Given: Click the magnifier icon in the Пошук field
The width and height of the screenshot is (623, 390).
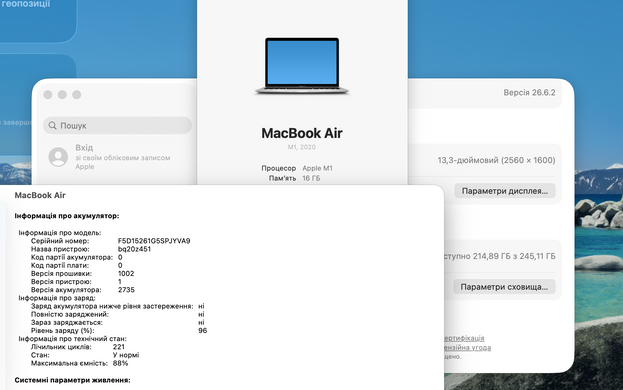Looking at the screenshot, I should (x=52, y=125).
